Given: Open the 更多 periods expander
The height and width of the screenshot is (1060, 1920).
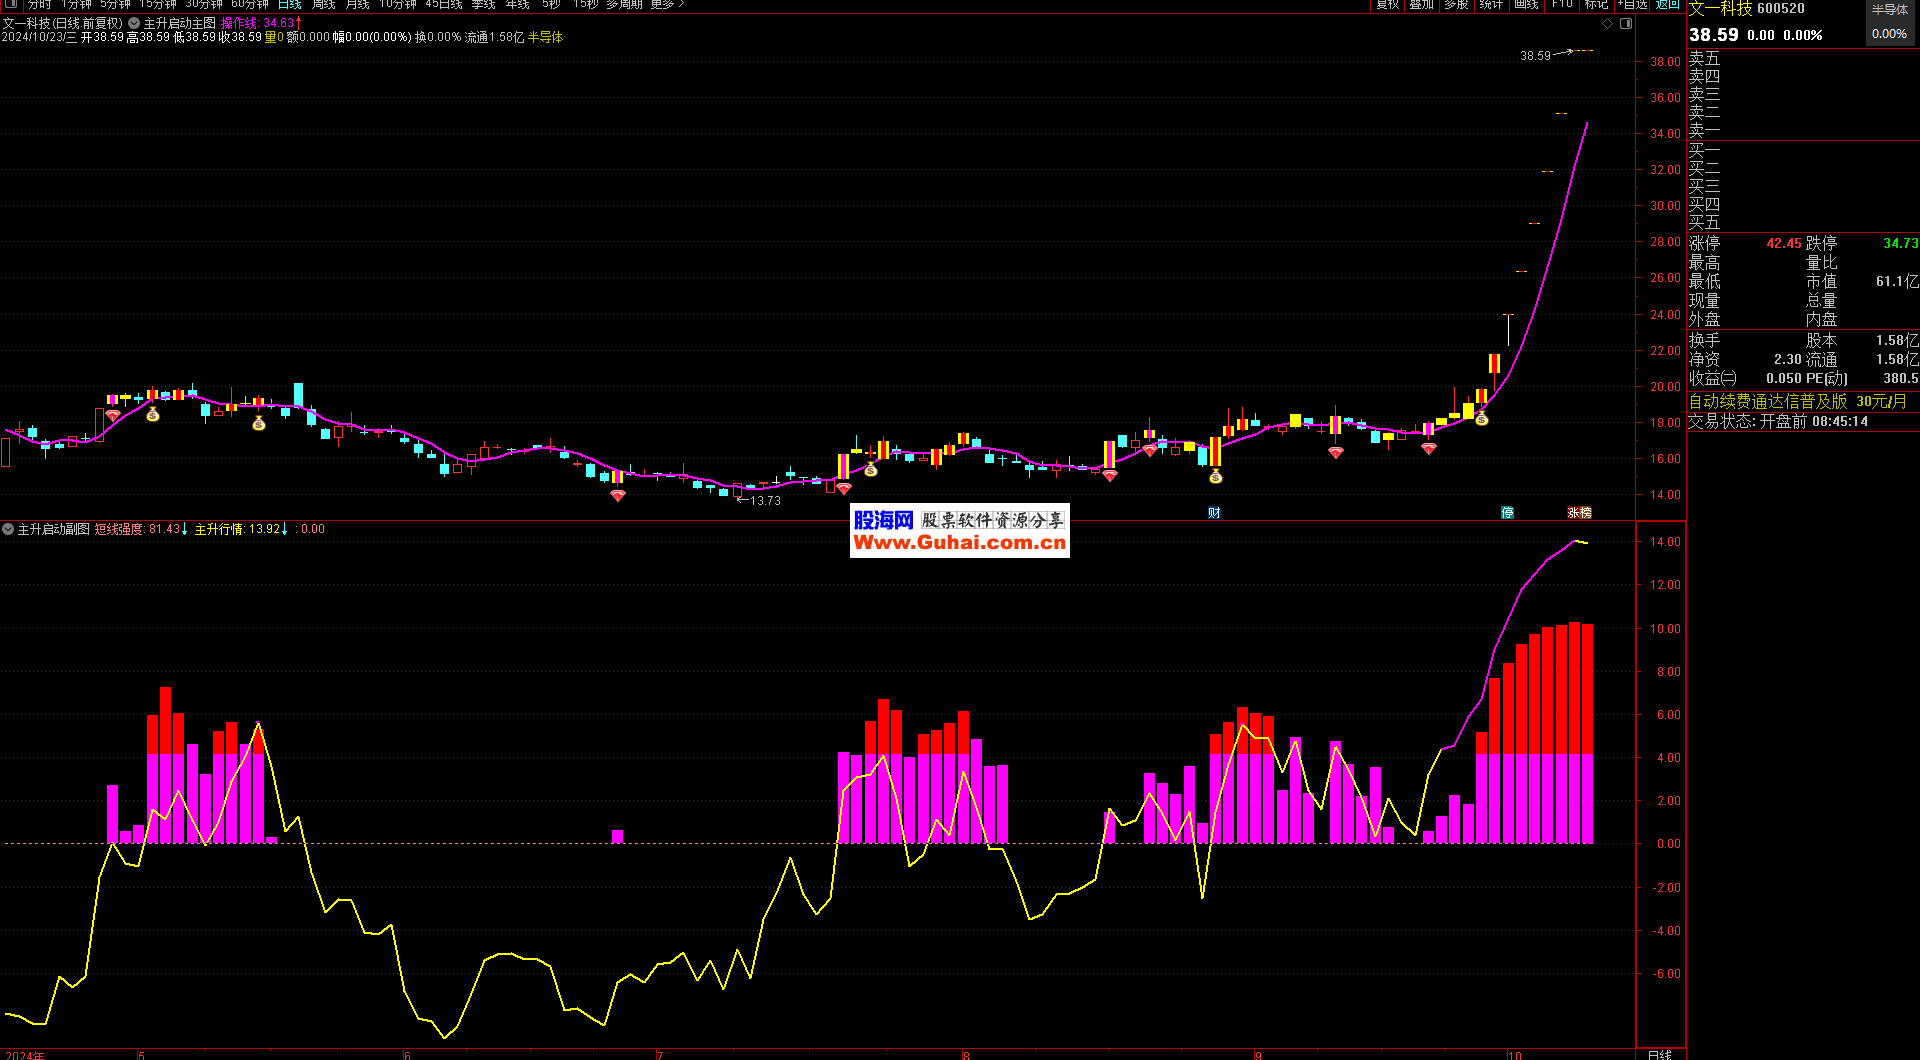Looking at the screenshot, I should point(667,5).
